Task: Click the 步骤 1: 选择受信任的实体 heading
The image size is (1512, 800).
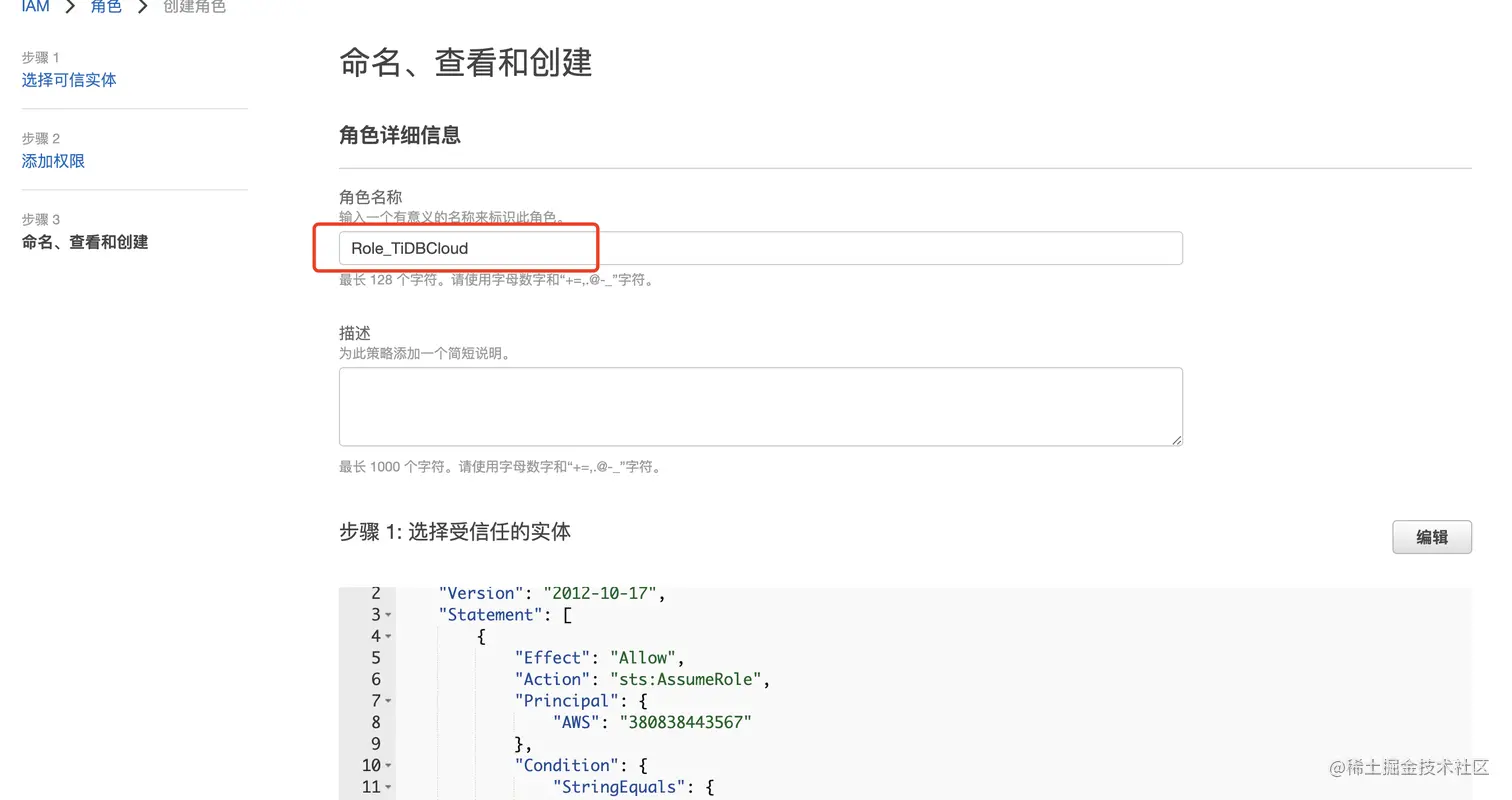Action: coord(455,532)
